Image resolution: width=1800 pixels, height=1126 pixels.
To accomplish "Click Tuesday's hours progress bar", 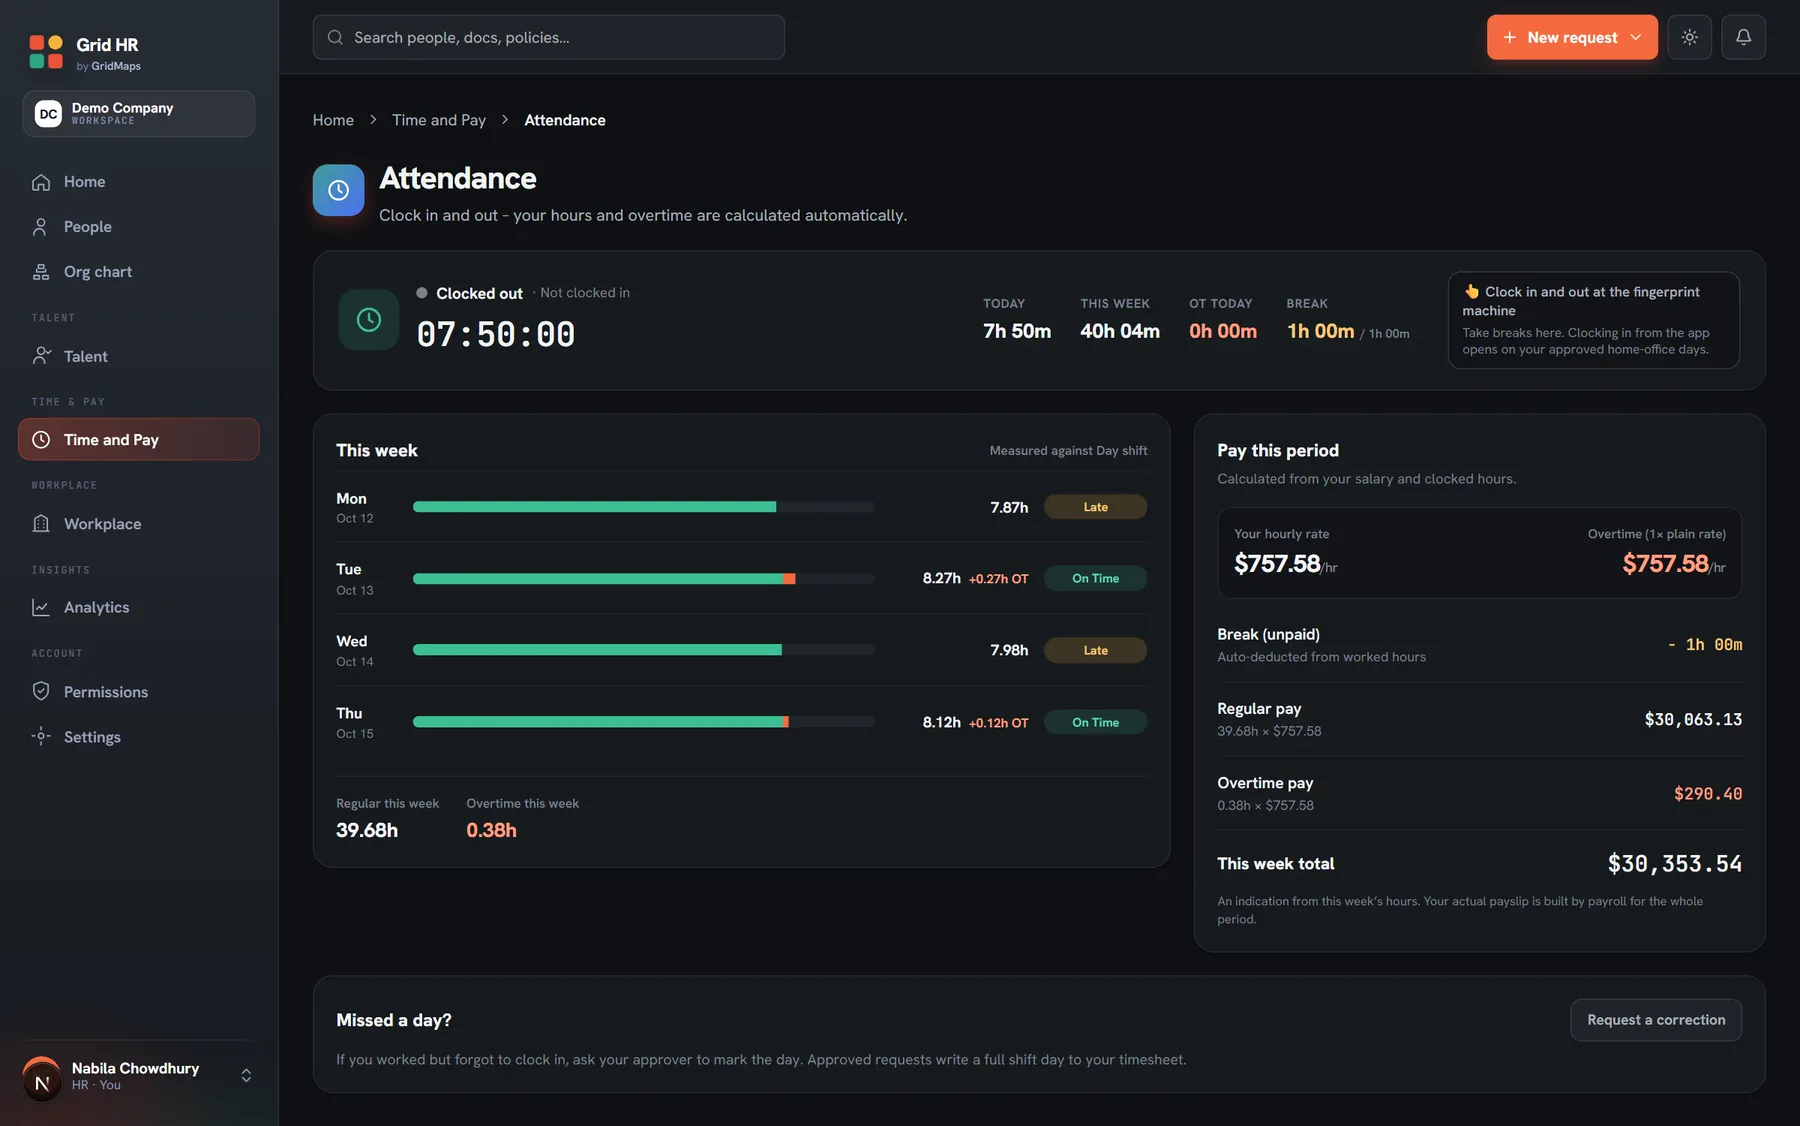I will [644, 579].
